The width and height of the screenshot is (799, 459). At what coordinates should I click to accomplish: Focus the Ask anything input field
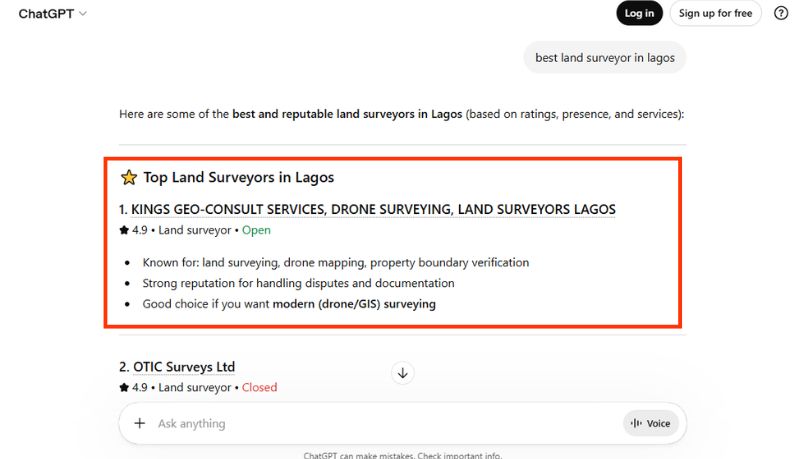pos(387,423)
